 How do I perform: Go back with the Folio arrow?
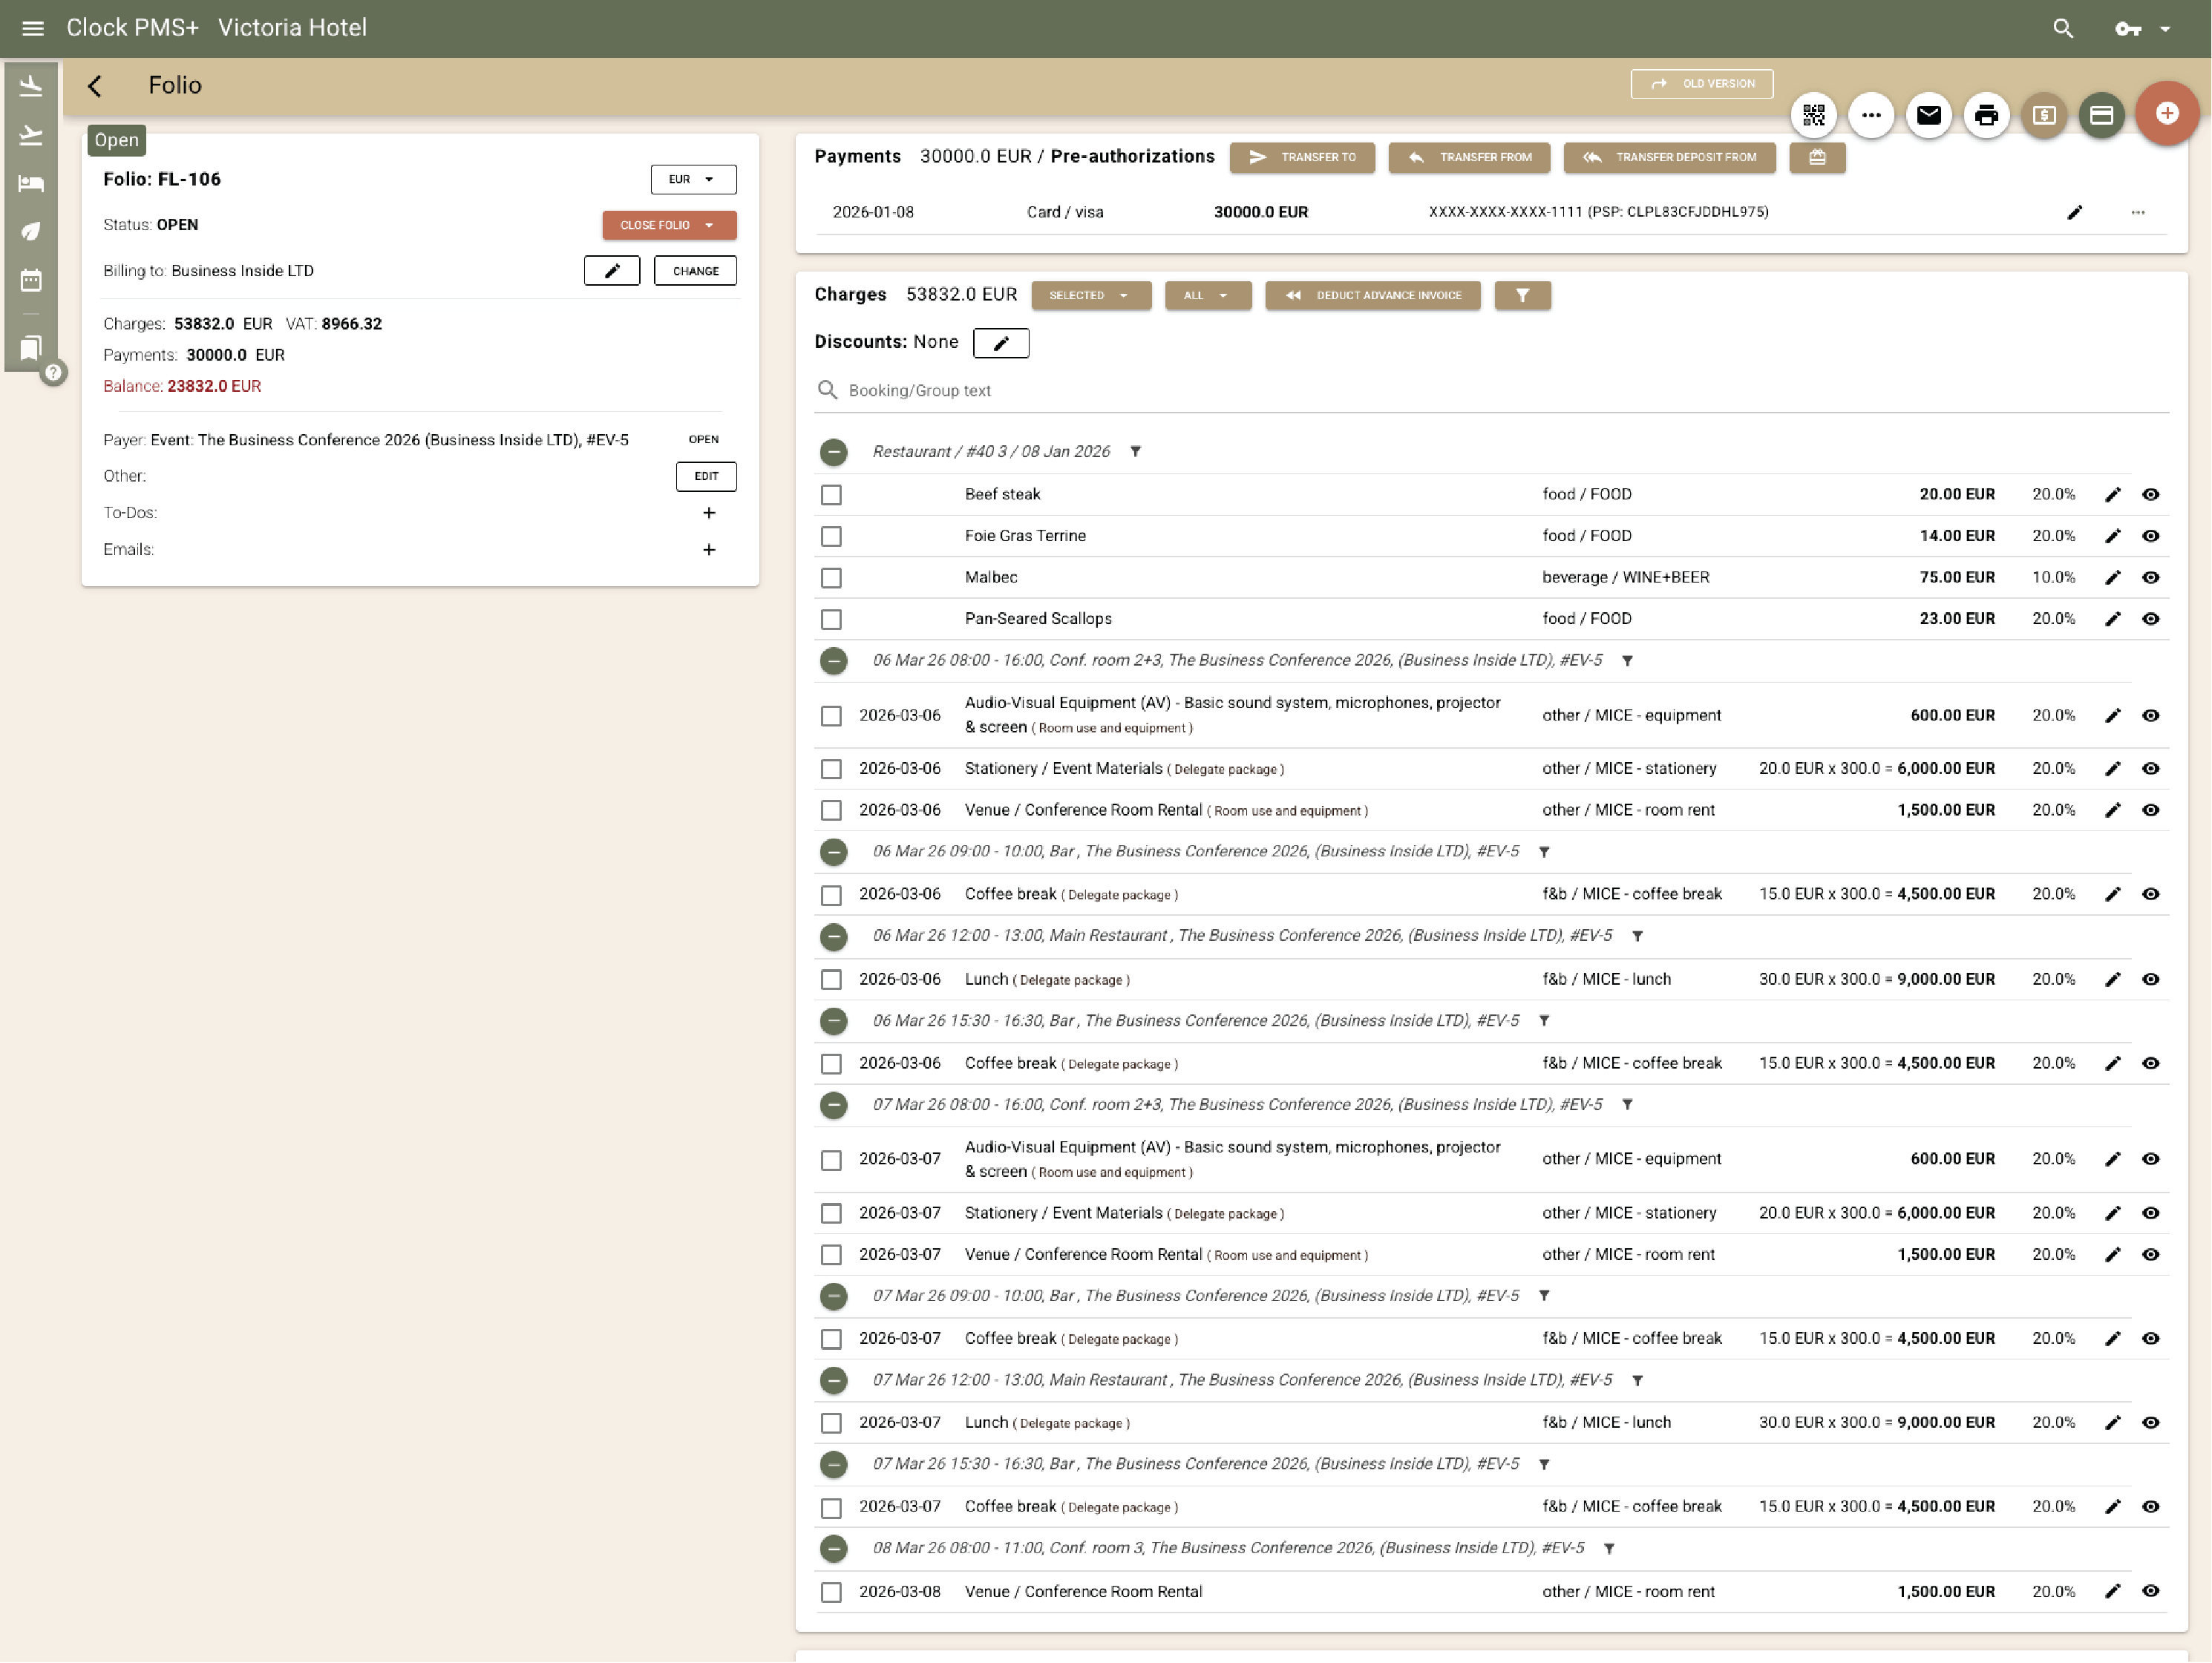click(95, 86)
